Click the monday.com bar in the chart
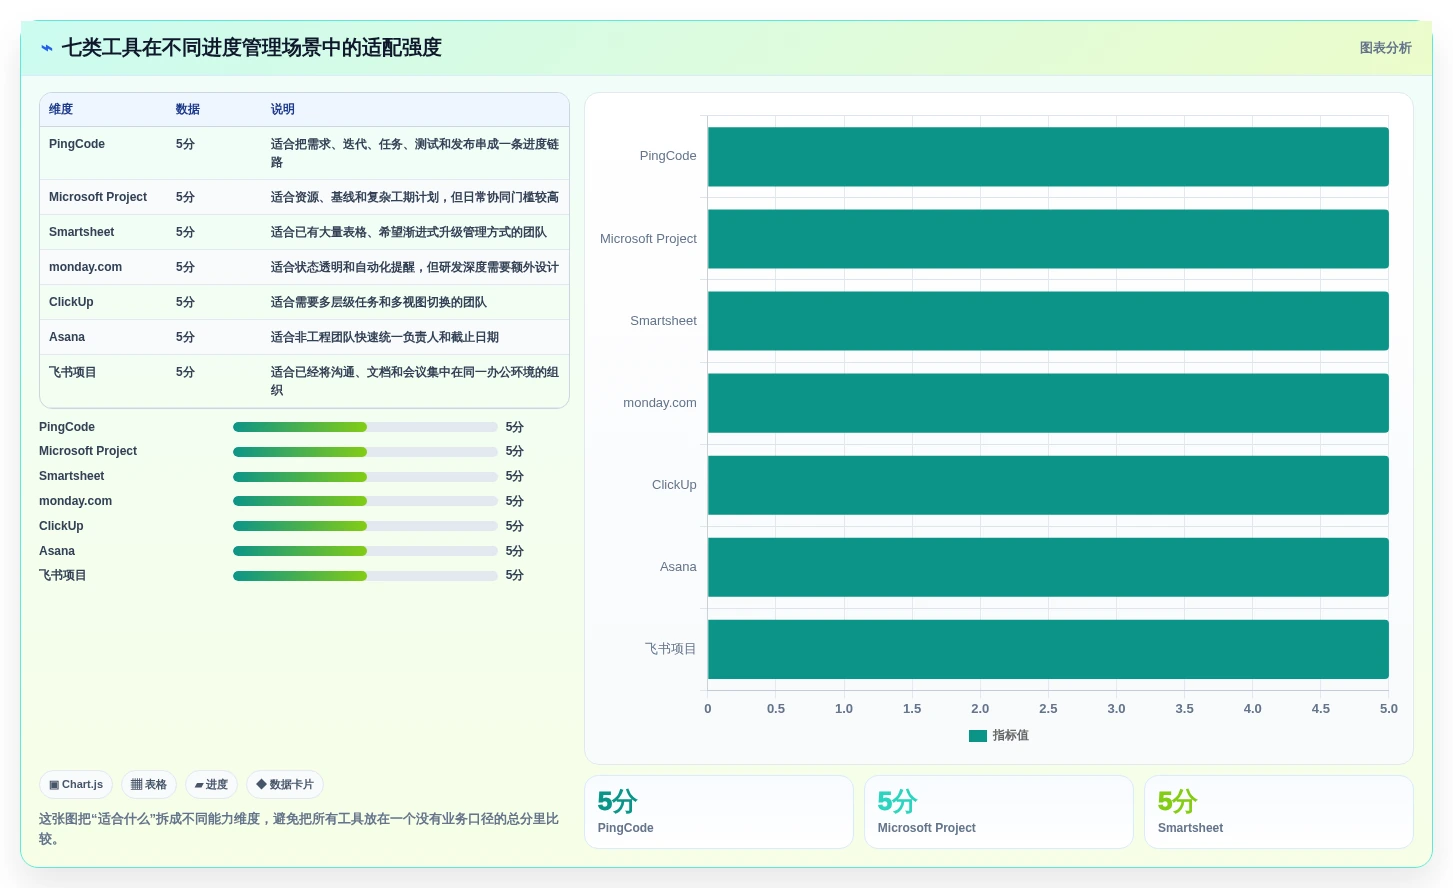This screenshot has height=888, width=1453. coord(1048,403)
